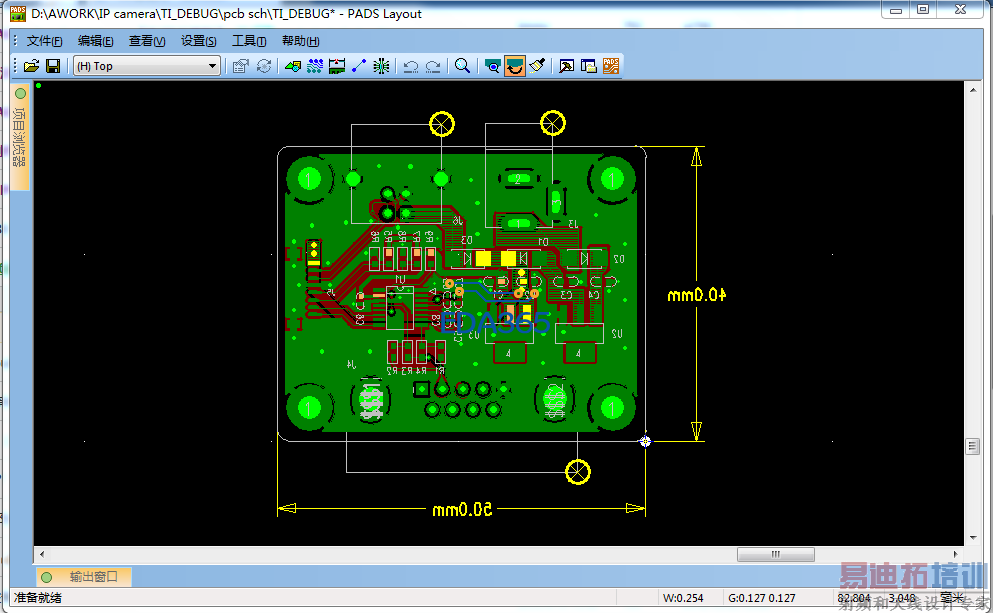Image resolution: width=993 pixels, height=613 pixels.
Task: Open the Design toolbar icon
Action: [x=315, y=66]
